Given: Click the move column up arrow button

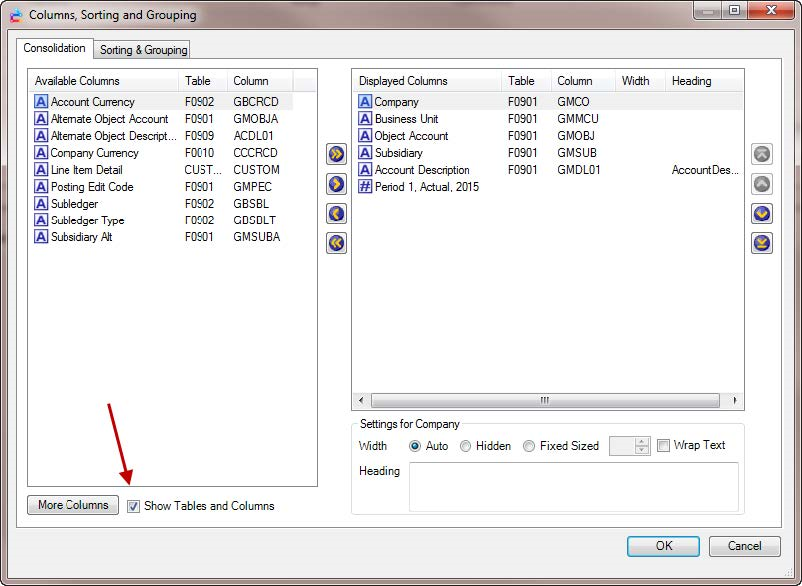Looking at the screenshot, I should click(762, 184).
